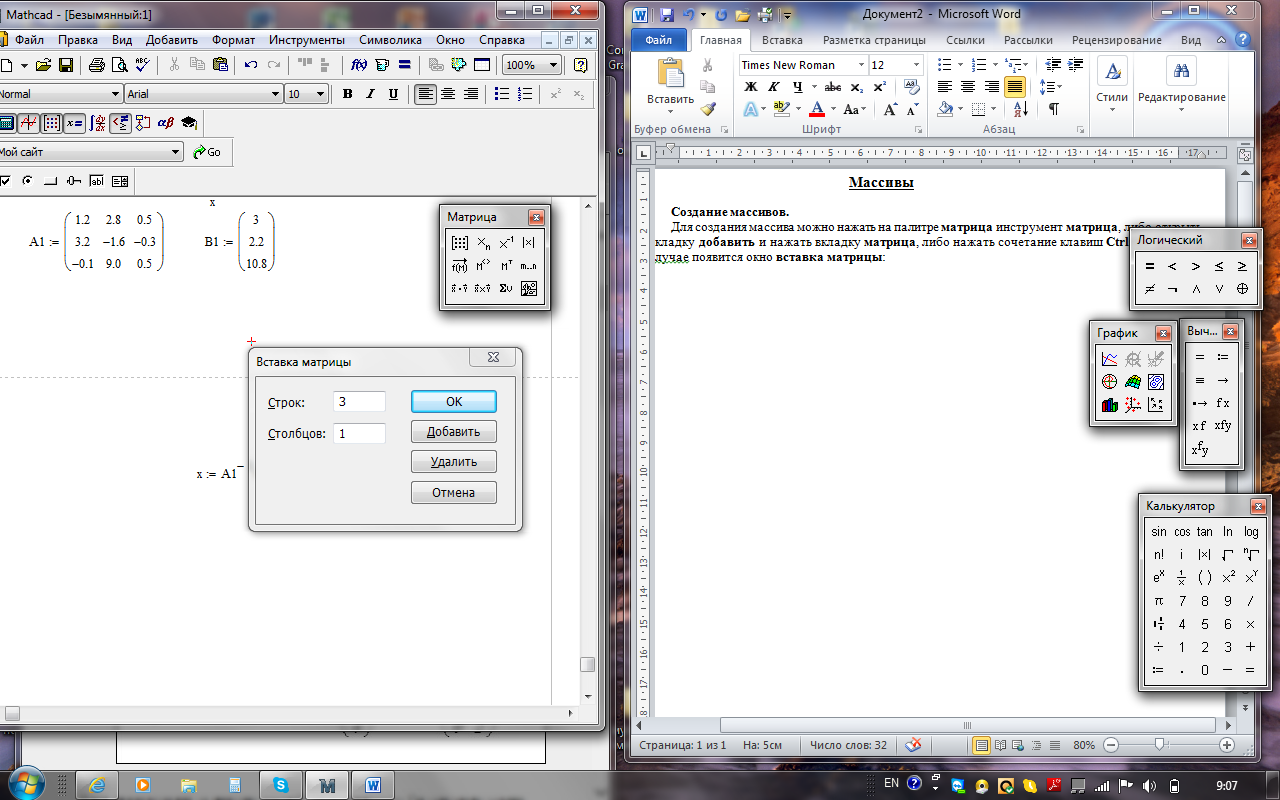Toggle Underline in Mathcad formatting bar
The height and width of the screenshot is (800, 1280).
pyautogui.click(x=393, y=94)
